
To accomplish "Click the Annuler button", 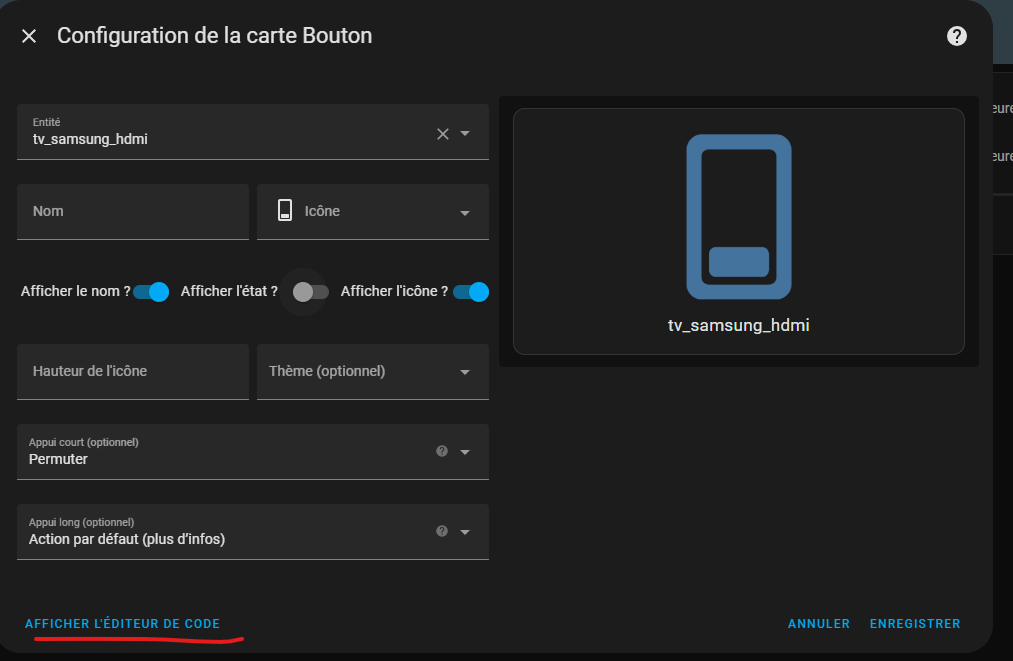I will point(819,624).
